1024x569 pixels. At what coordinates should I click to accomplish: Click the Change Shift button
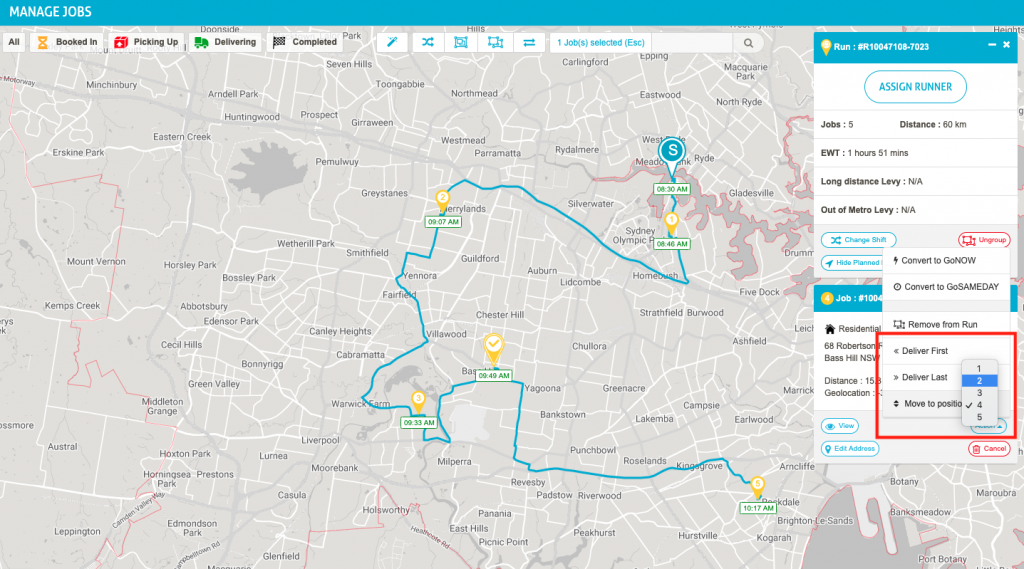(858, 240)
